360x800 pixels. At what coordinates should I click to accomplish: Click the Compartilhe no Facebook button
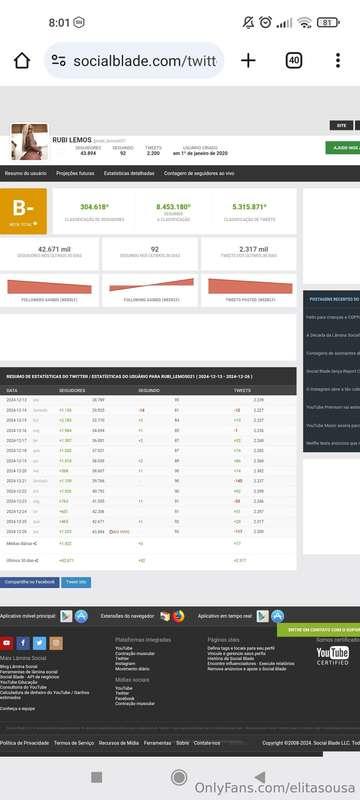(x=29, y=582)
